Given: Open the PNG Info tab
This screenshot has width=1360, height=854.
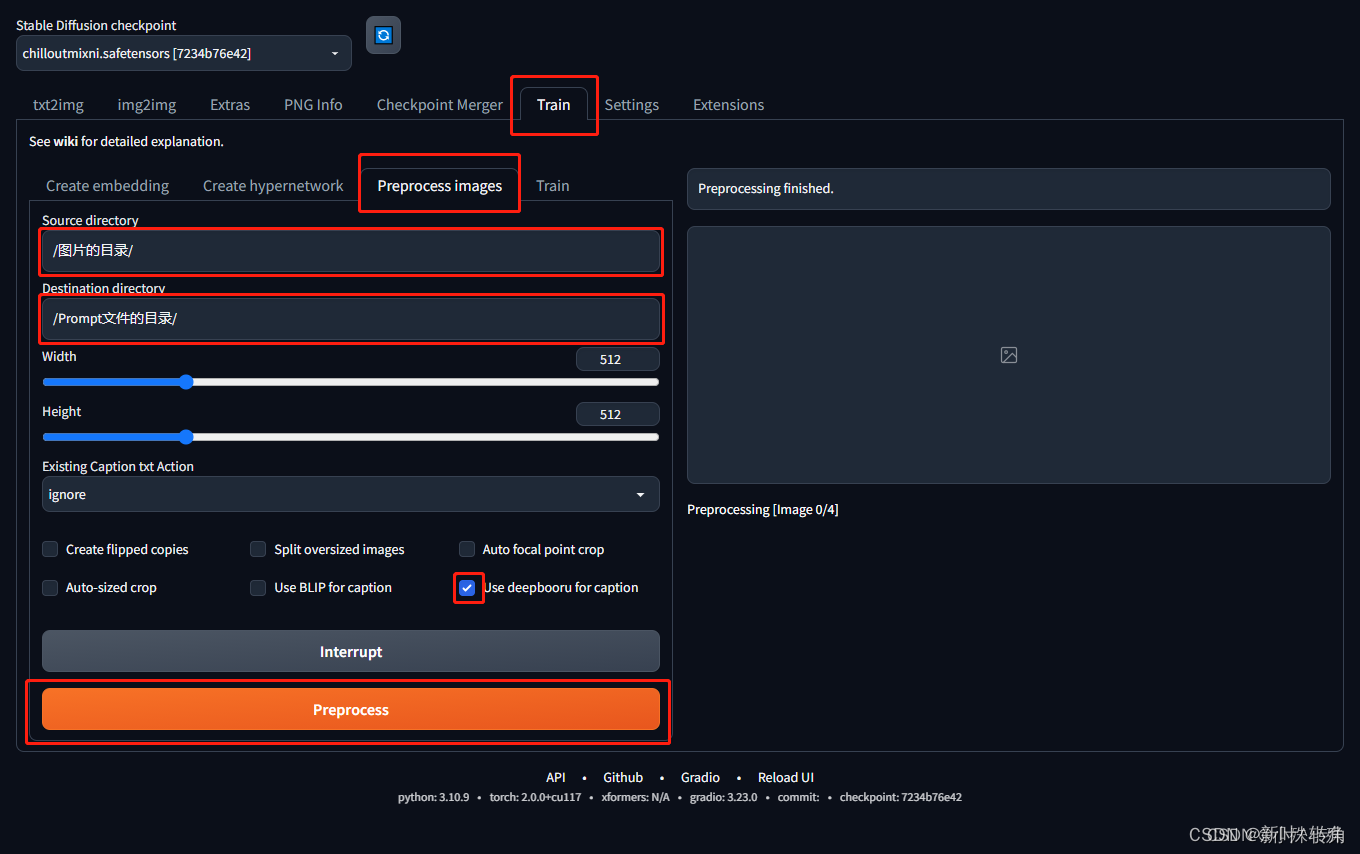Looking at the screenshot, I should 313,105.
